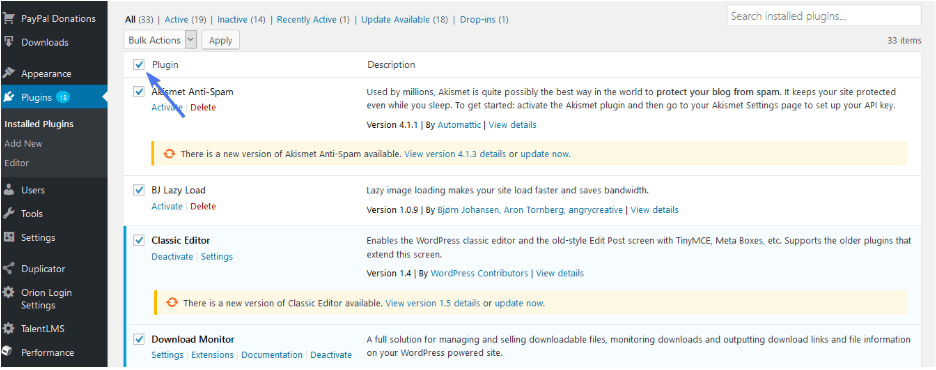Click the Apply button

coord(220,40)
